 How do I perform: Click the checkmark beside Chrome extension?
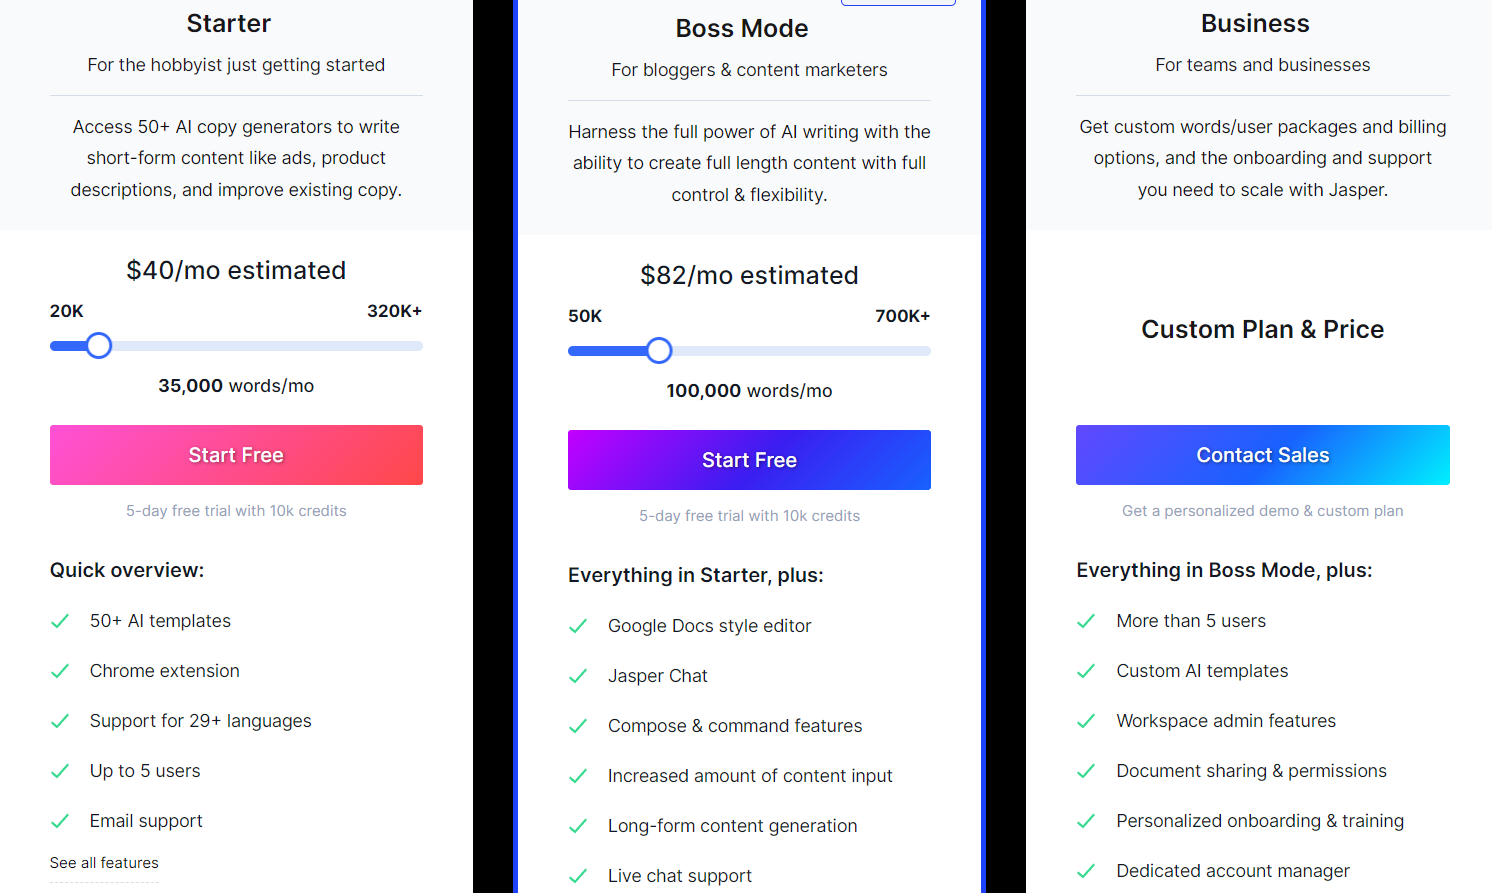[x=60, y=671]
